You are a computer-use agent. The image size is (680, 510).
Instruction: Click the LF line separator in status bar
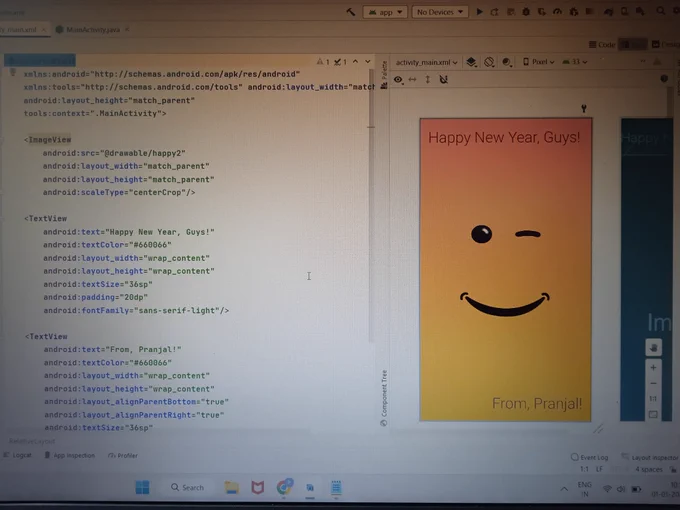click(599, 469)
